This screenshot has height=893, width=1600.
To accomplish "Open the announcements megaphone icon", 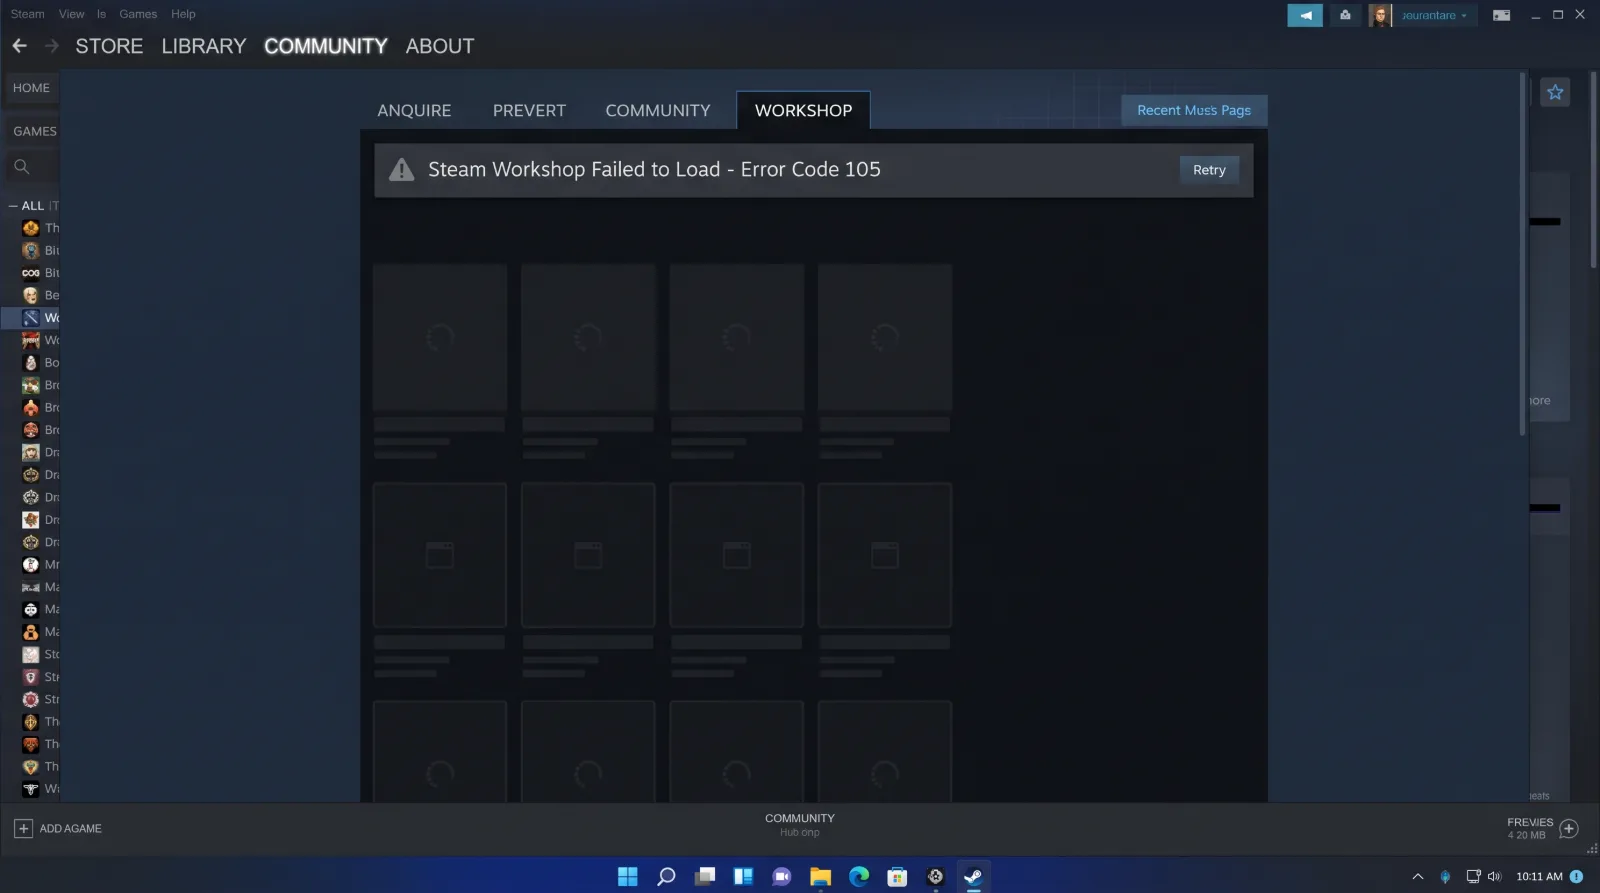I will 1305,15.
